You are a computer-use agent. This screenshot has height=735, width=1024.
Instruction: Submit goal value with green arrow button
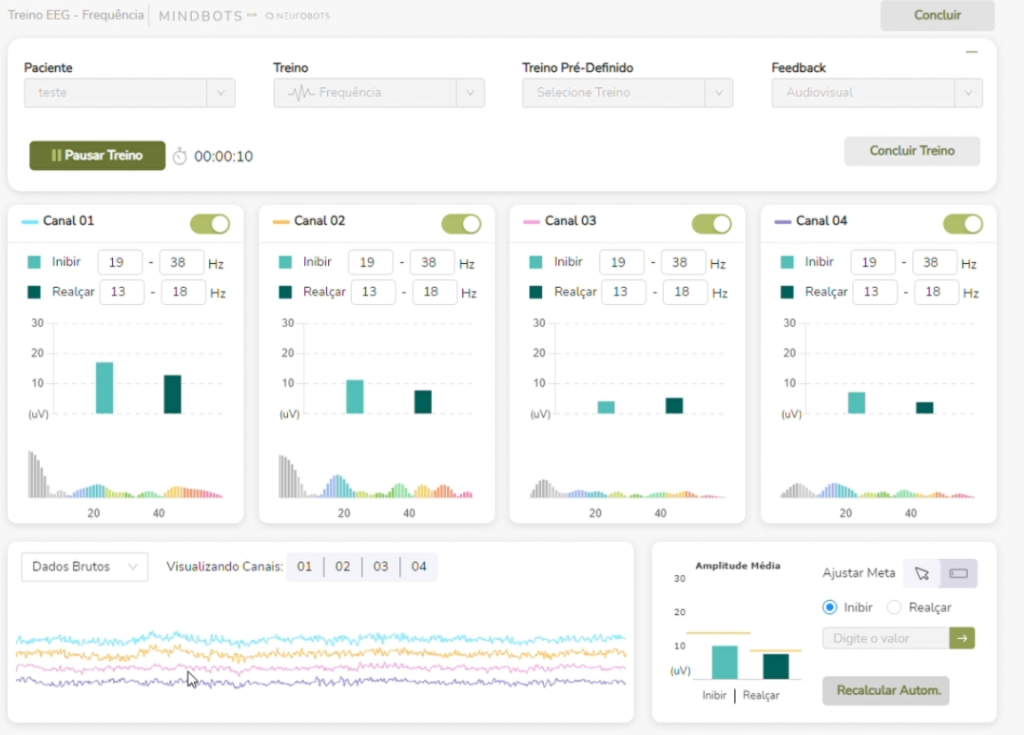[962, 638]
